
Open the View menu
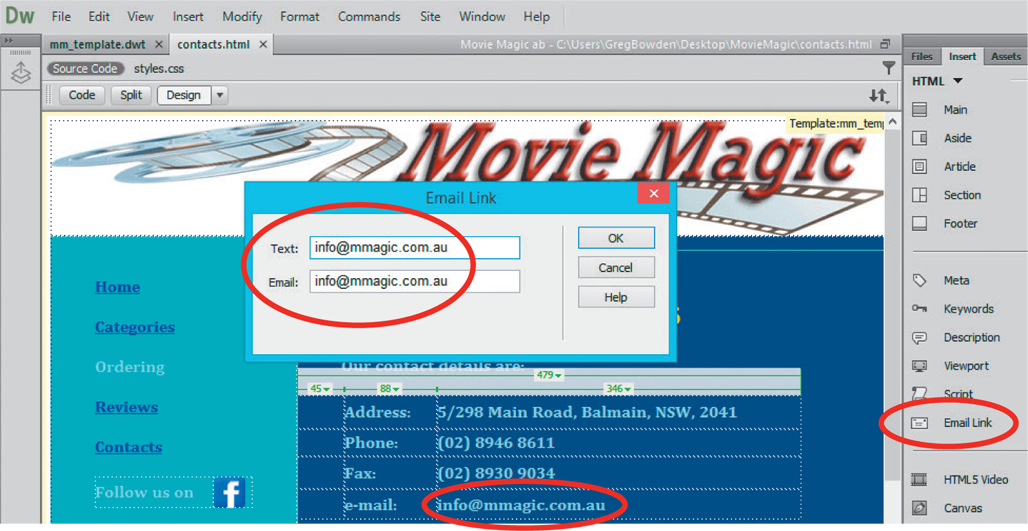coord(140,16)
